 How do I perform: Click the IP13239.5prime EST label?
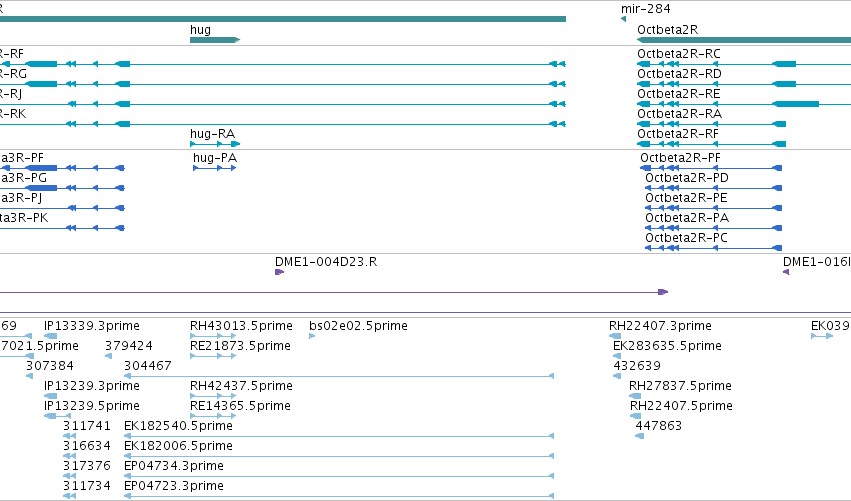point(92,406)
